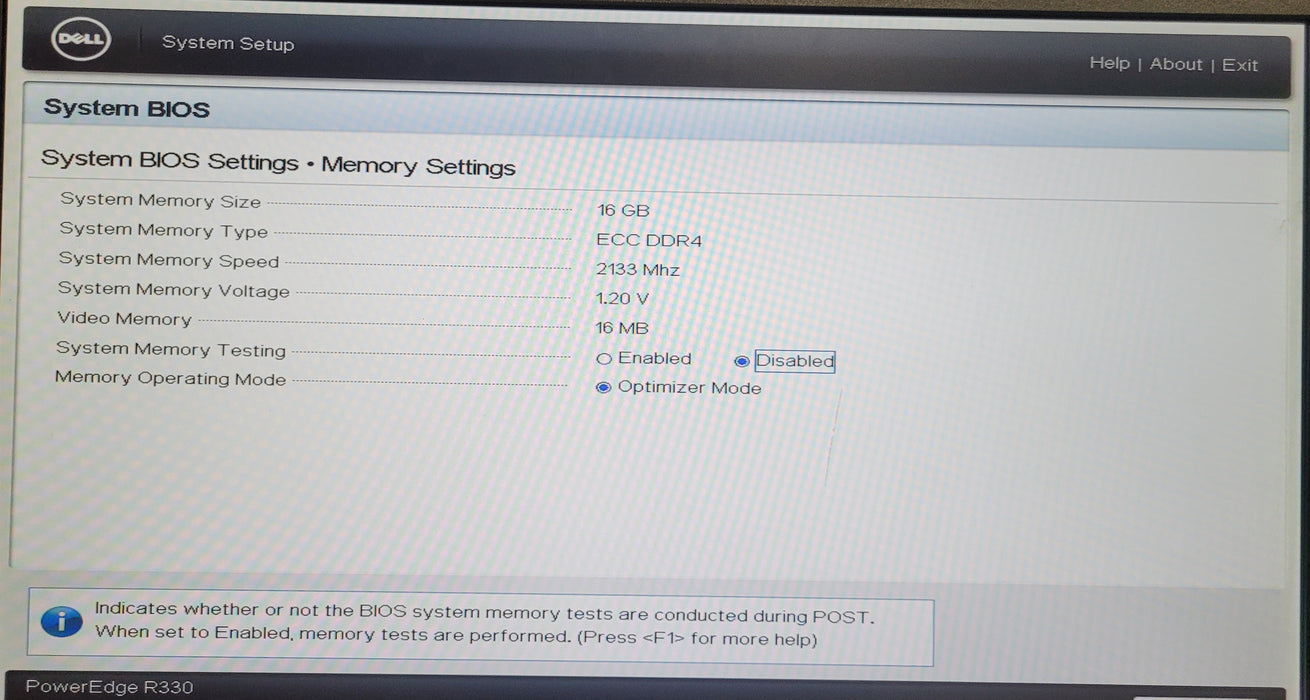The image size is (1310, 700).
Task: Click the System Setup title text
Action: pos(228,43)
